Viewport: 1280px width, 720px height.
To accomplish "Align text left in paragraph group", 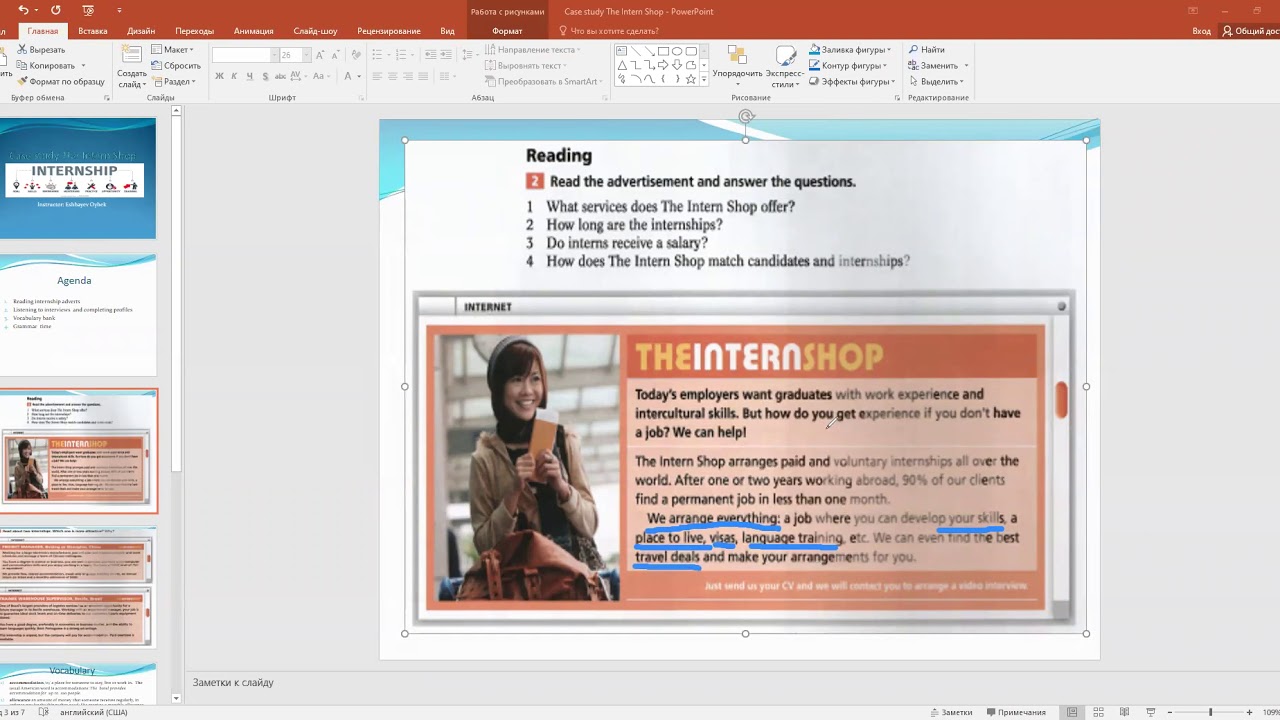I will point(378,76).
